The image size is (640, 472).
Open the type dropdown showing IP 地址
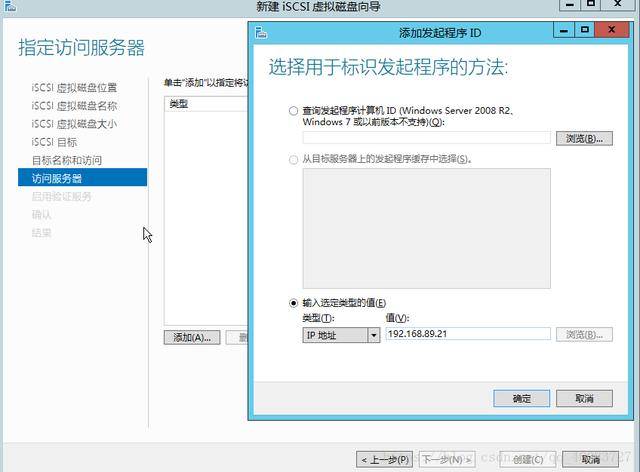click(x=341, y=335)
